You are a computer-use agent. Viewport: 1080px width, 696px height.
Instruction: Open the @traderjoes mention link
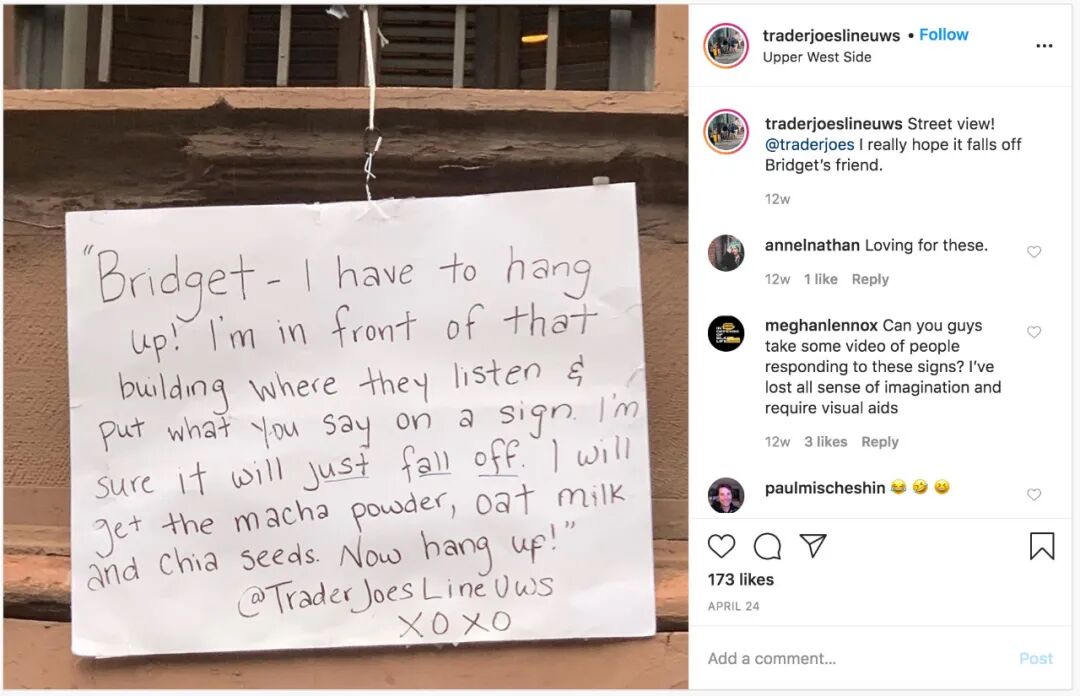809,145
